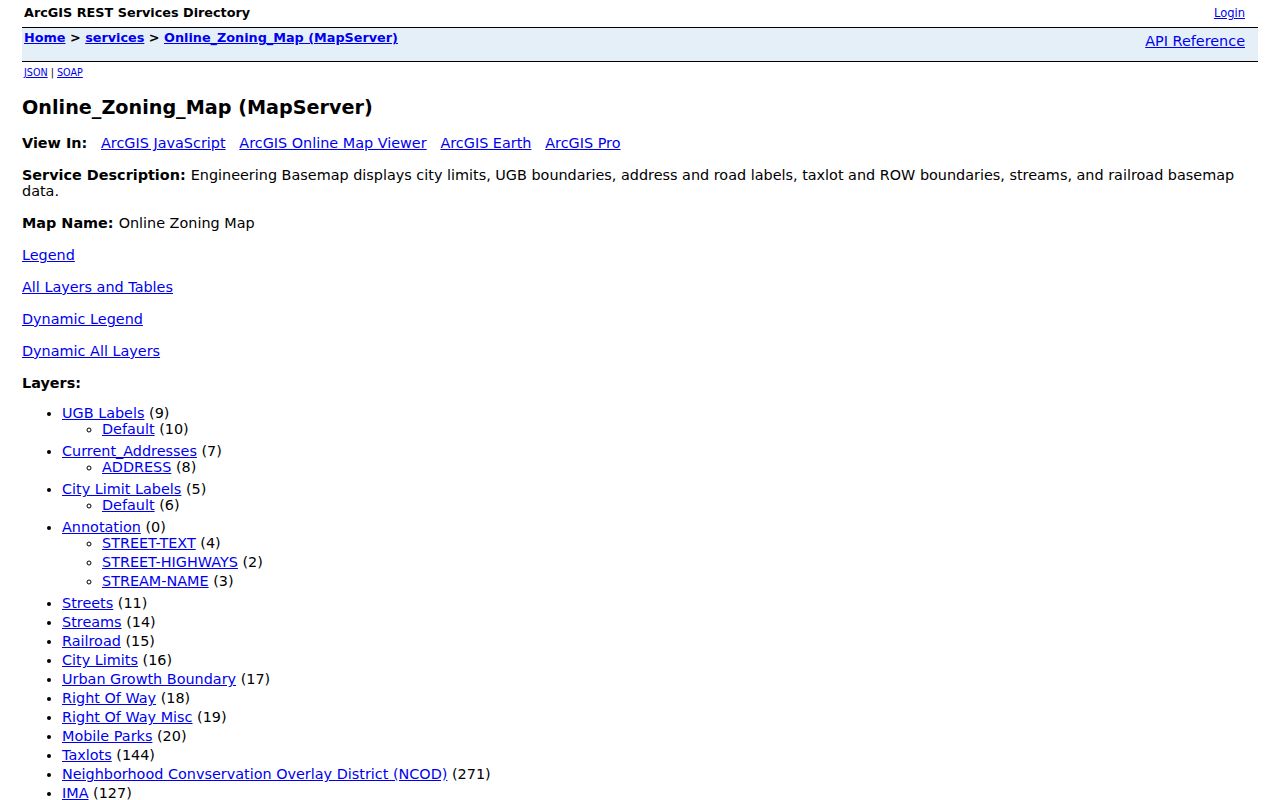The width and height of the screenshot is (1280, 800).
Task: View in ArcGIS Pro
Action: pos(583,143)
